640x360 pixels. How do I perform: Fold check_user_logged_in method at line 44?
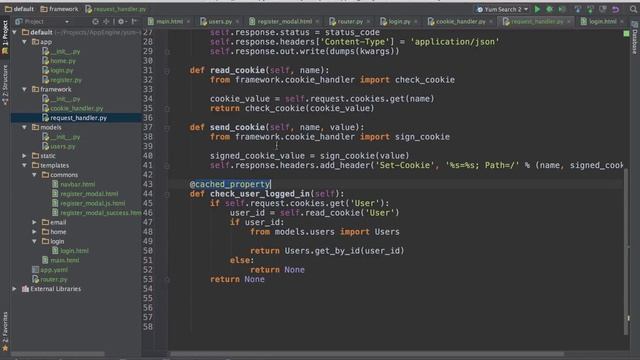click(167, 194)
